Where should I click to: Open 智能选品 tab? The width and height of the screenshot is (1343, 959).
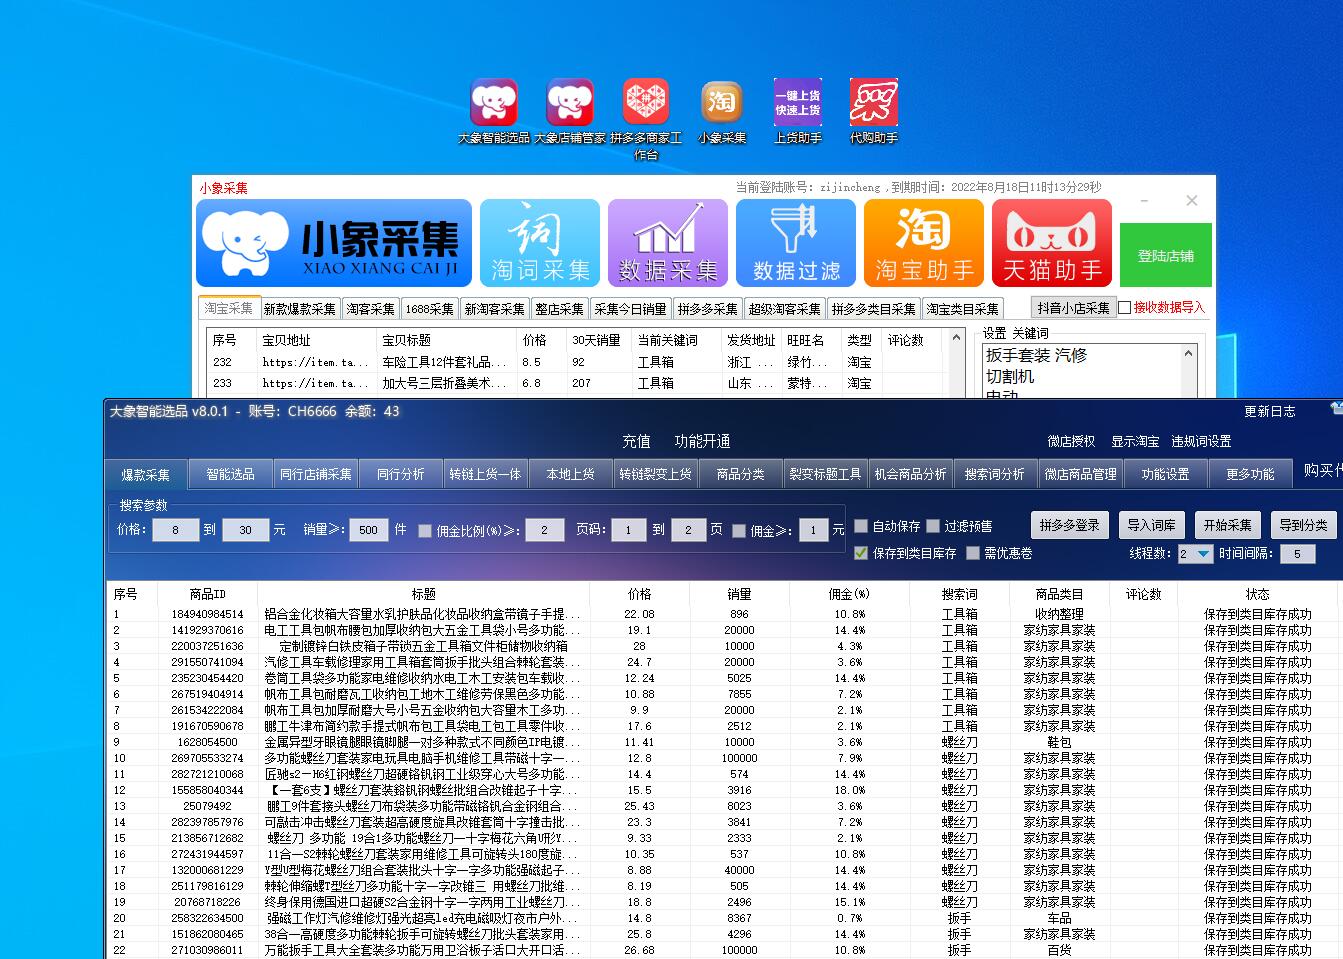coord(230,474)
